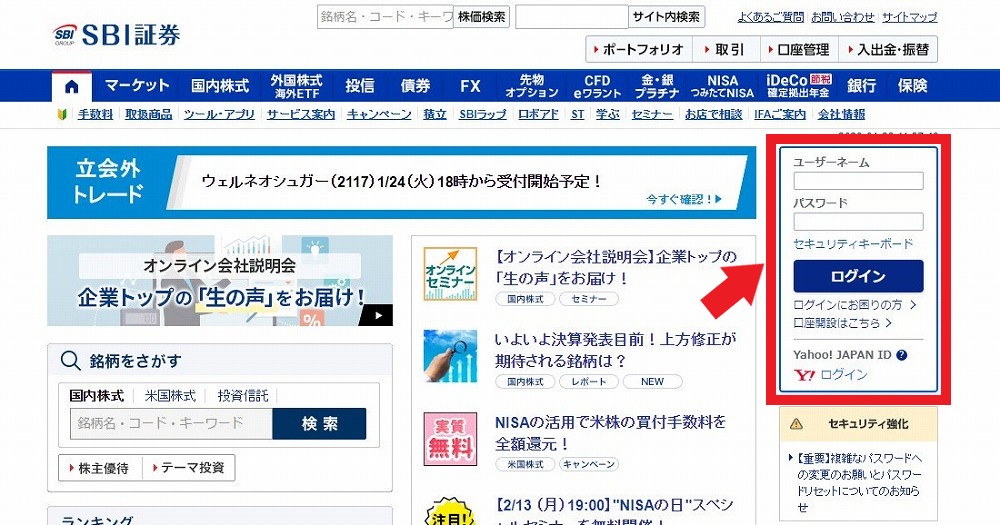Click the 実質無料 thumbnail
The width and height of the screenshot is (1000, 525).
[450, 439]
